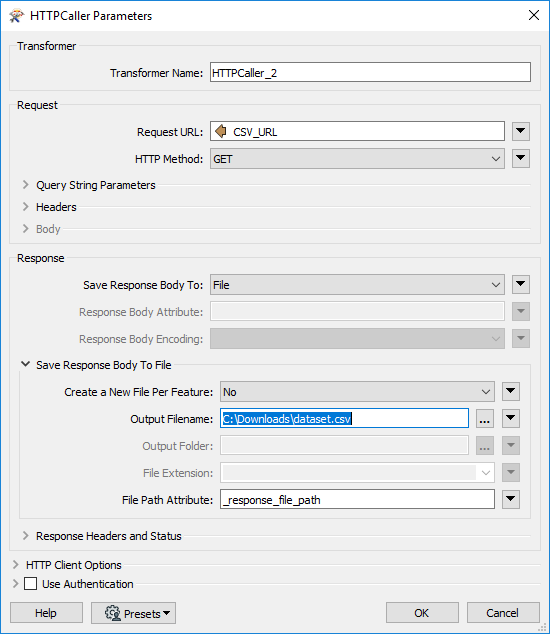Screen dimensions: 550x634
Task: Click the arrow menu beside Request URL
Action: (x=520, y=131)
